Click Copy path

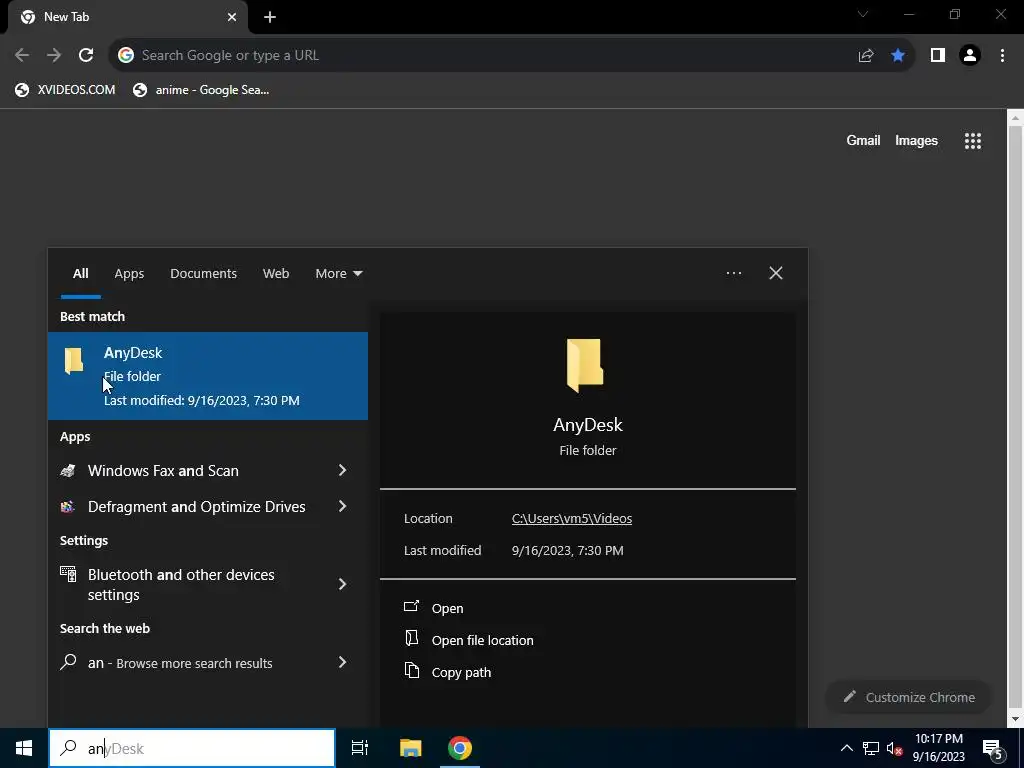coord(461,672)
